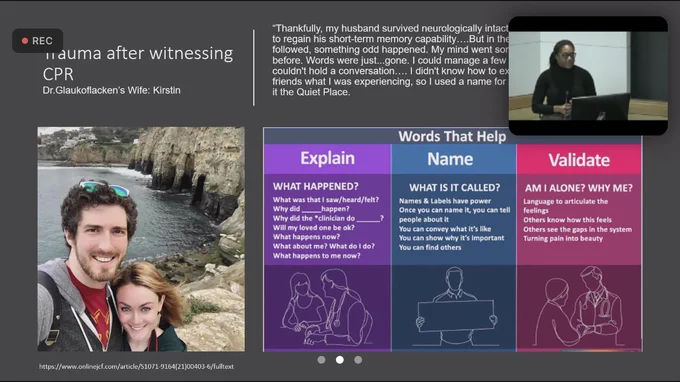Click the person holding blank sign illustration
The image size is (680, 382).
454,307
